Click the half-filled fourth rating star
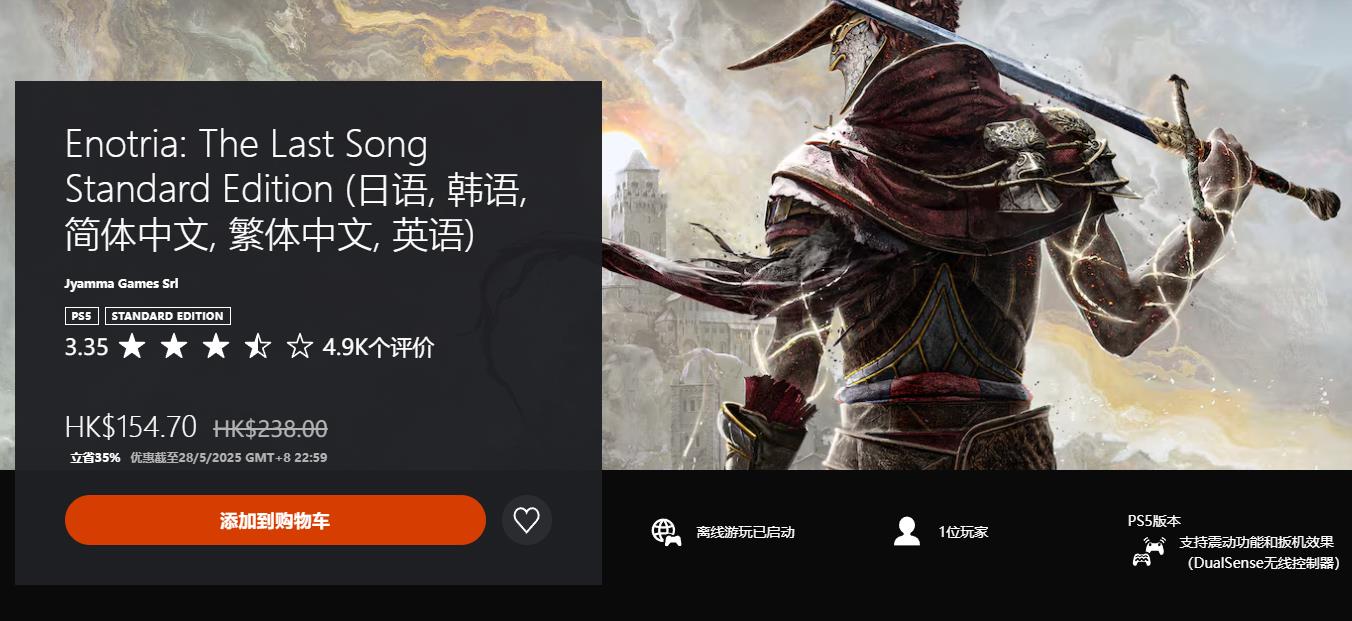This screenshot has width=1352, height=621. [258, 347]
